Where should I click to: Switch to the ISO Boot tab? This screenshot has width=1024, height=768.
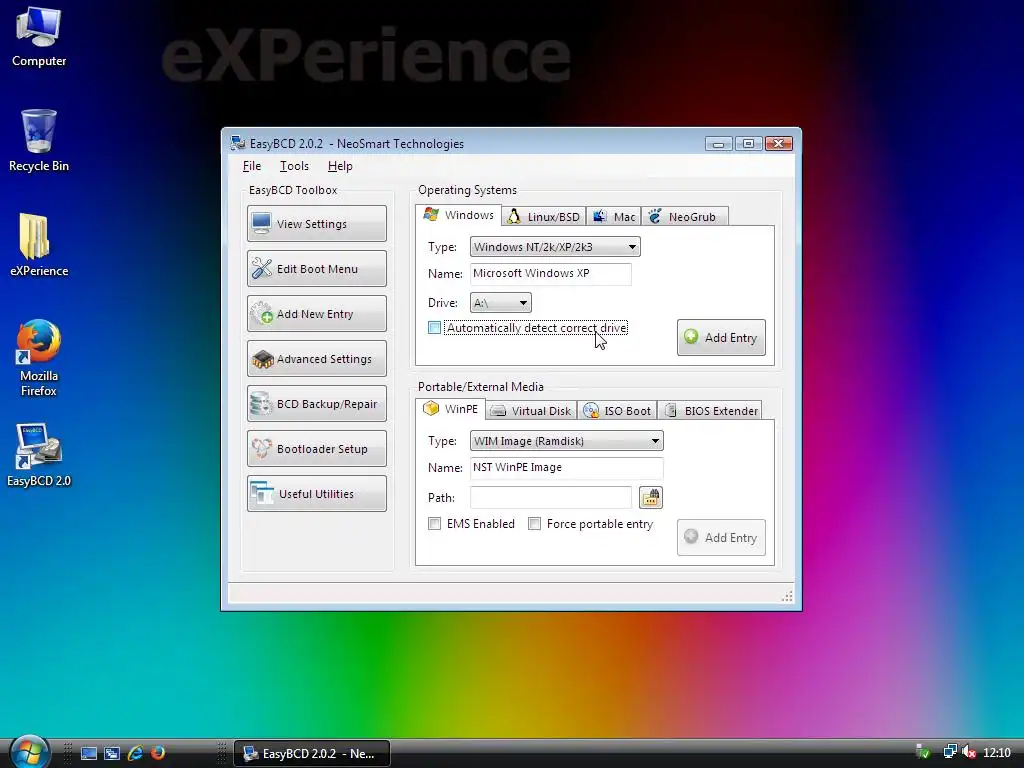(617, 411)
